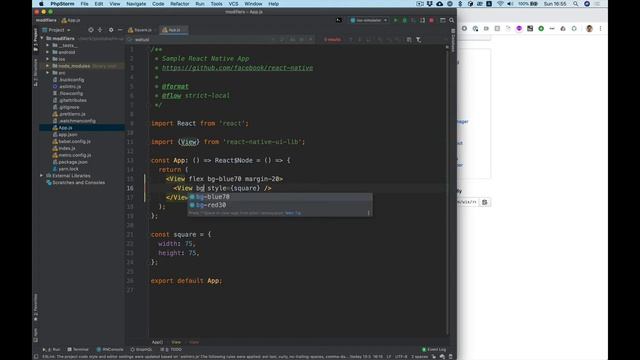Open the Run tool window button
Image resolution: width=640 pixels, height=360 pixels.
tap(51, 349)
